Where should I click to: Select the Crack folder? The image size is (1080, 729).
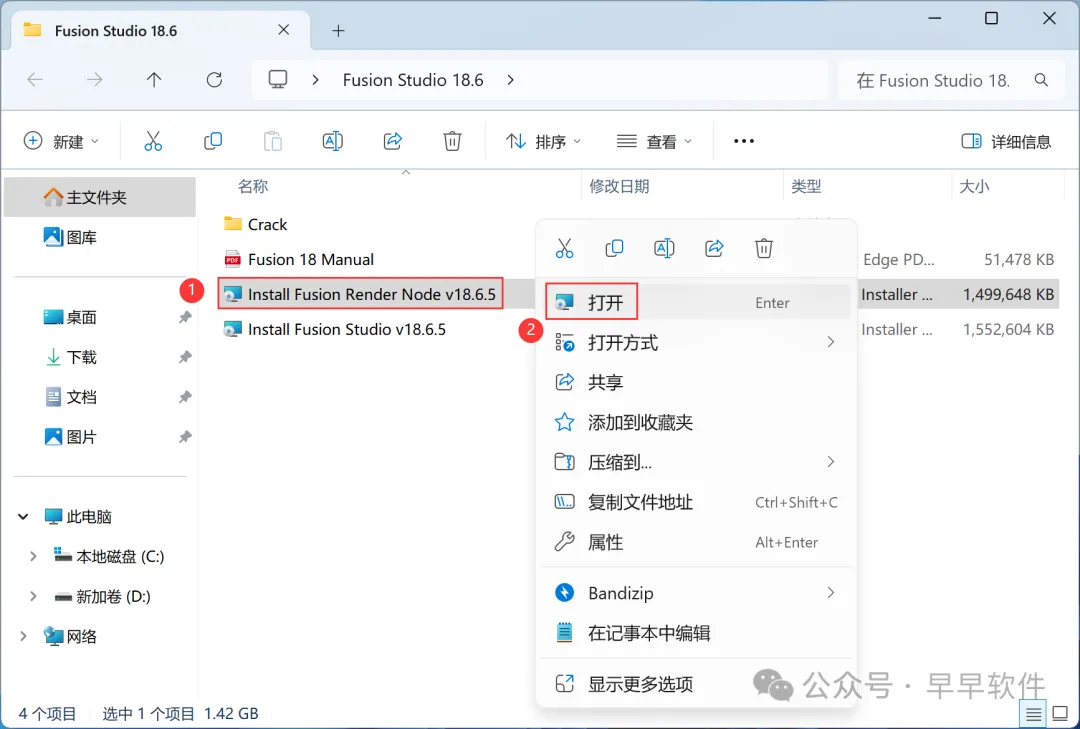[x=256, y=224]
